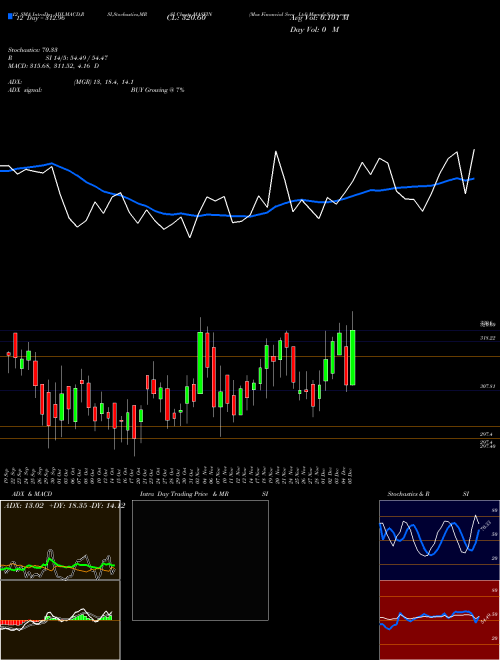The width and height of the screenshot is (500, 660).
Task: Click the 'SI 14/3: 54.49 / 54.47' value
Action: click(x=77, y=58)
